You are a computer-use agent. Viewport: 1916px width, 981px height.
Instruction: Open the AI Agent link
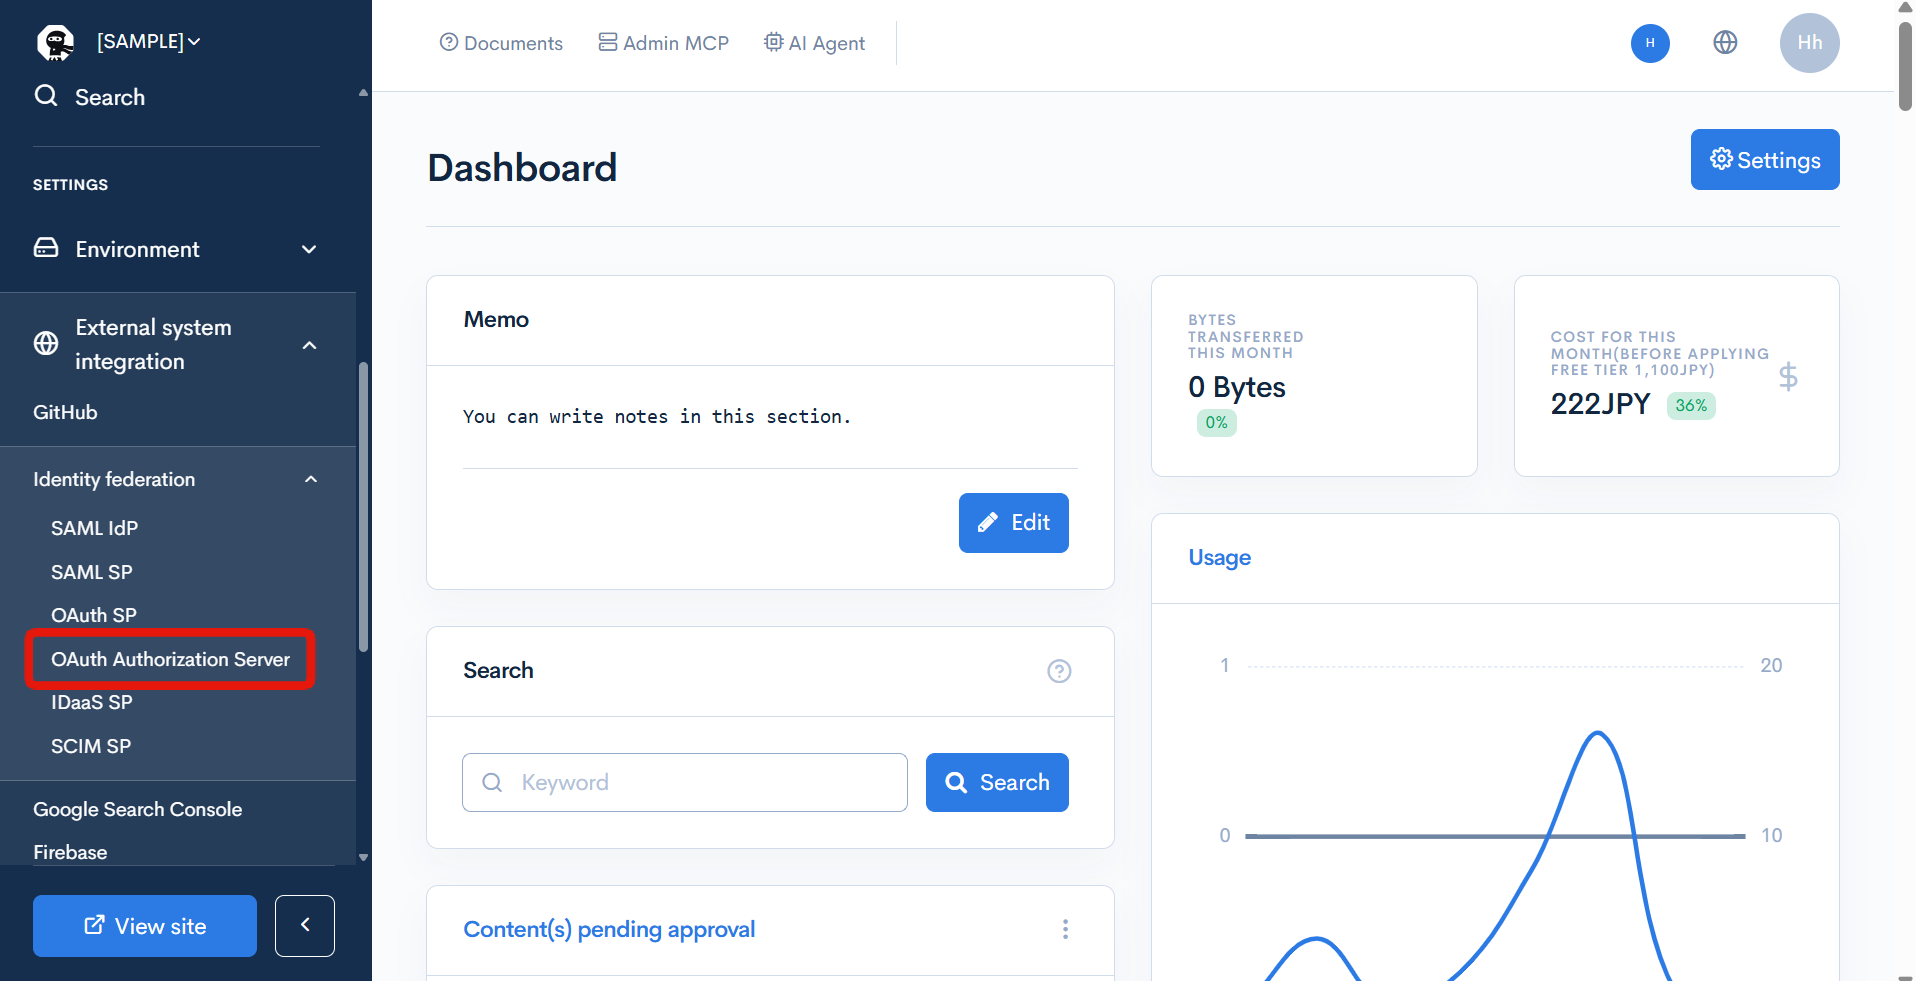814,43
